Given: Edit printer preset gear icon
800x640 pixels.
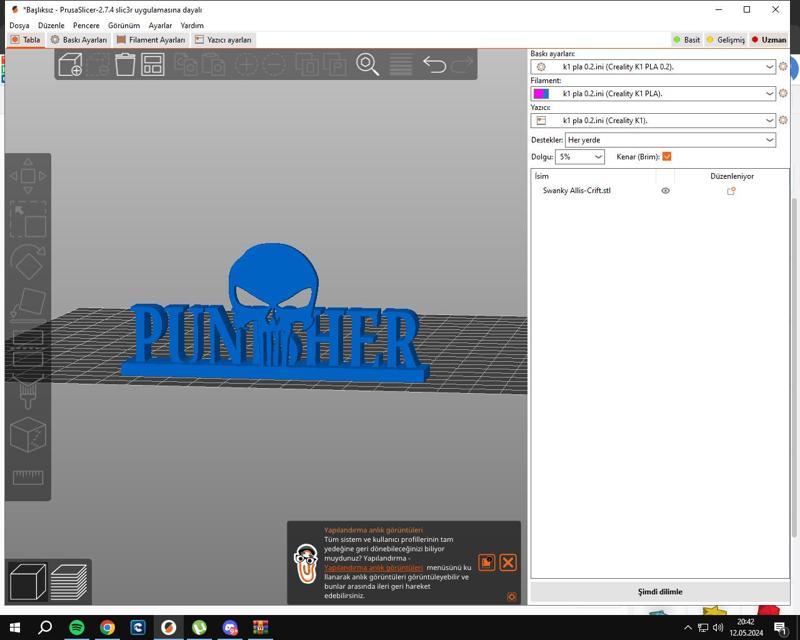Looking at the screenshot, I should tap(783, 120).
